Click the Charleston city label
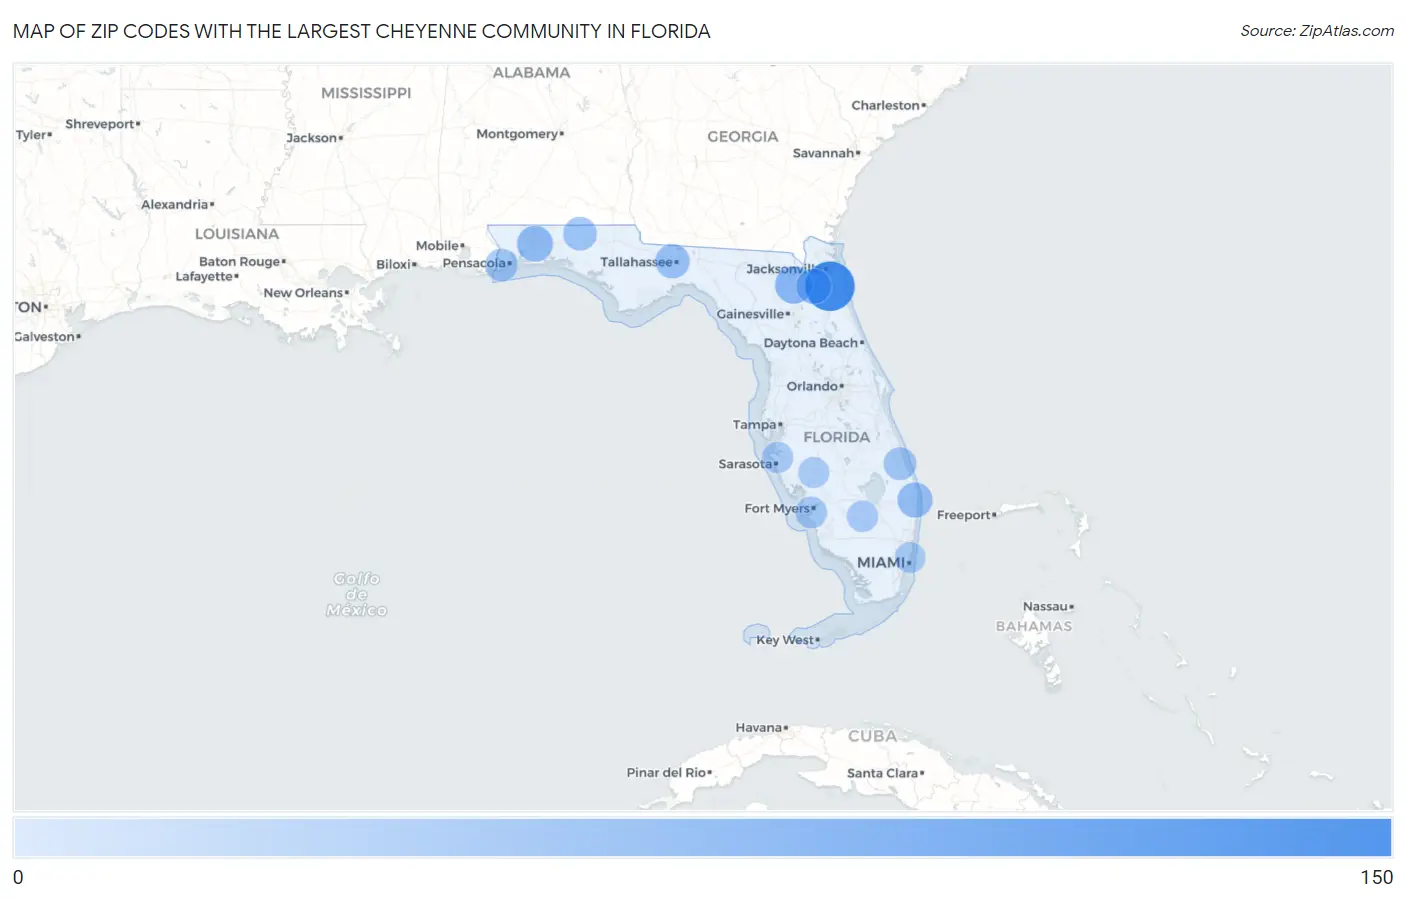The height and width of the screenshot is (899, 1406). [x=885, y=106]
